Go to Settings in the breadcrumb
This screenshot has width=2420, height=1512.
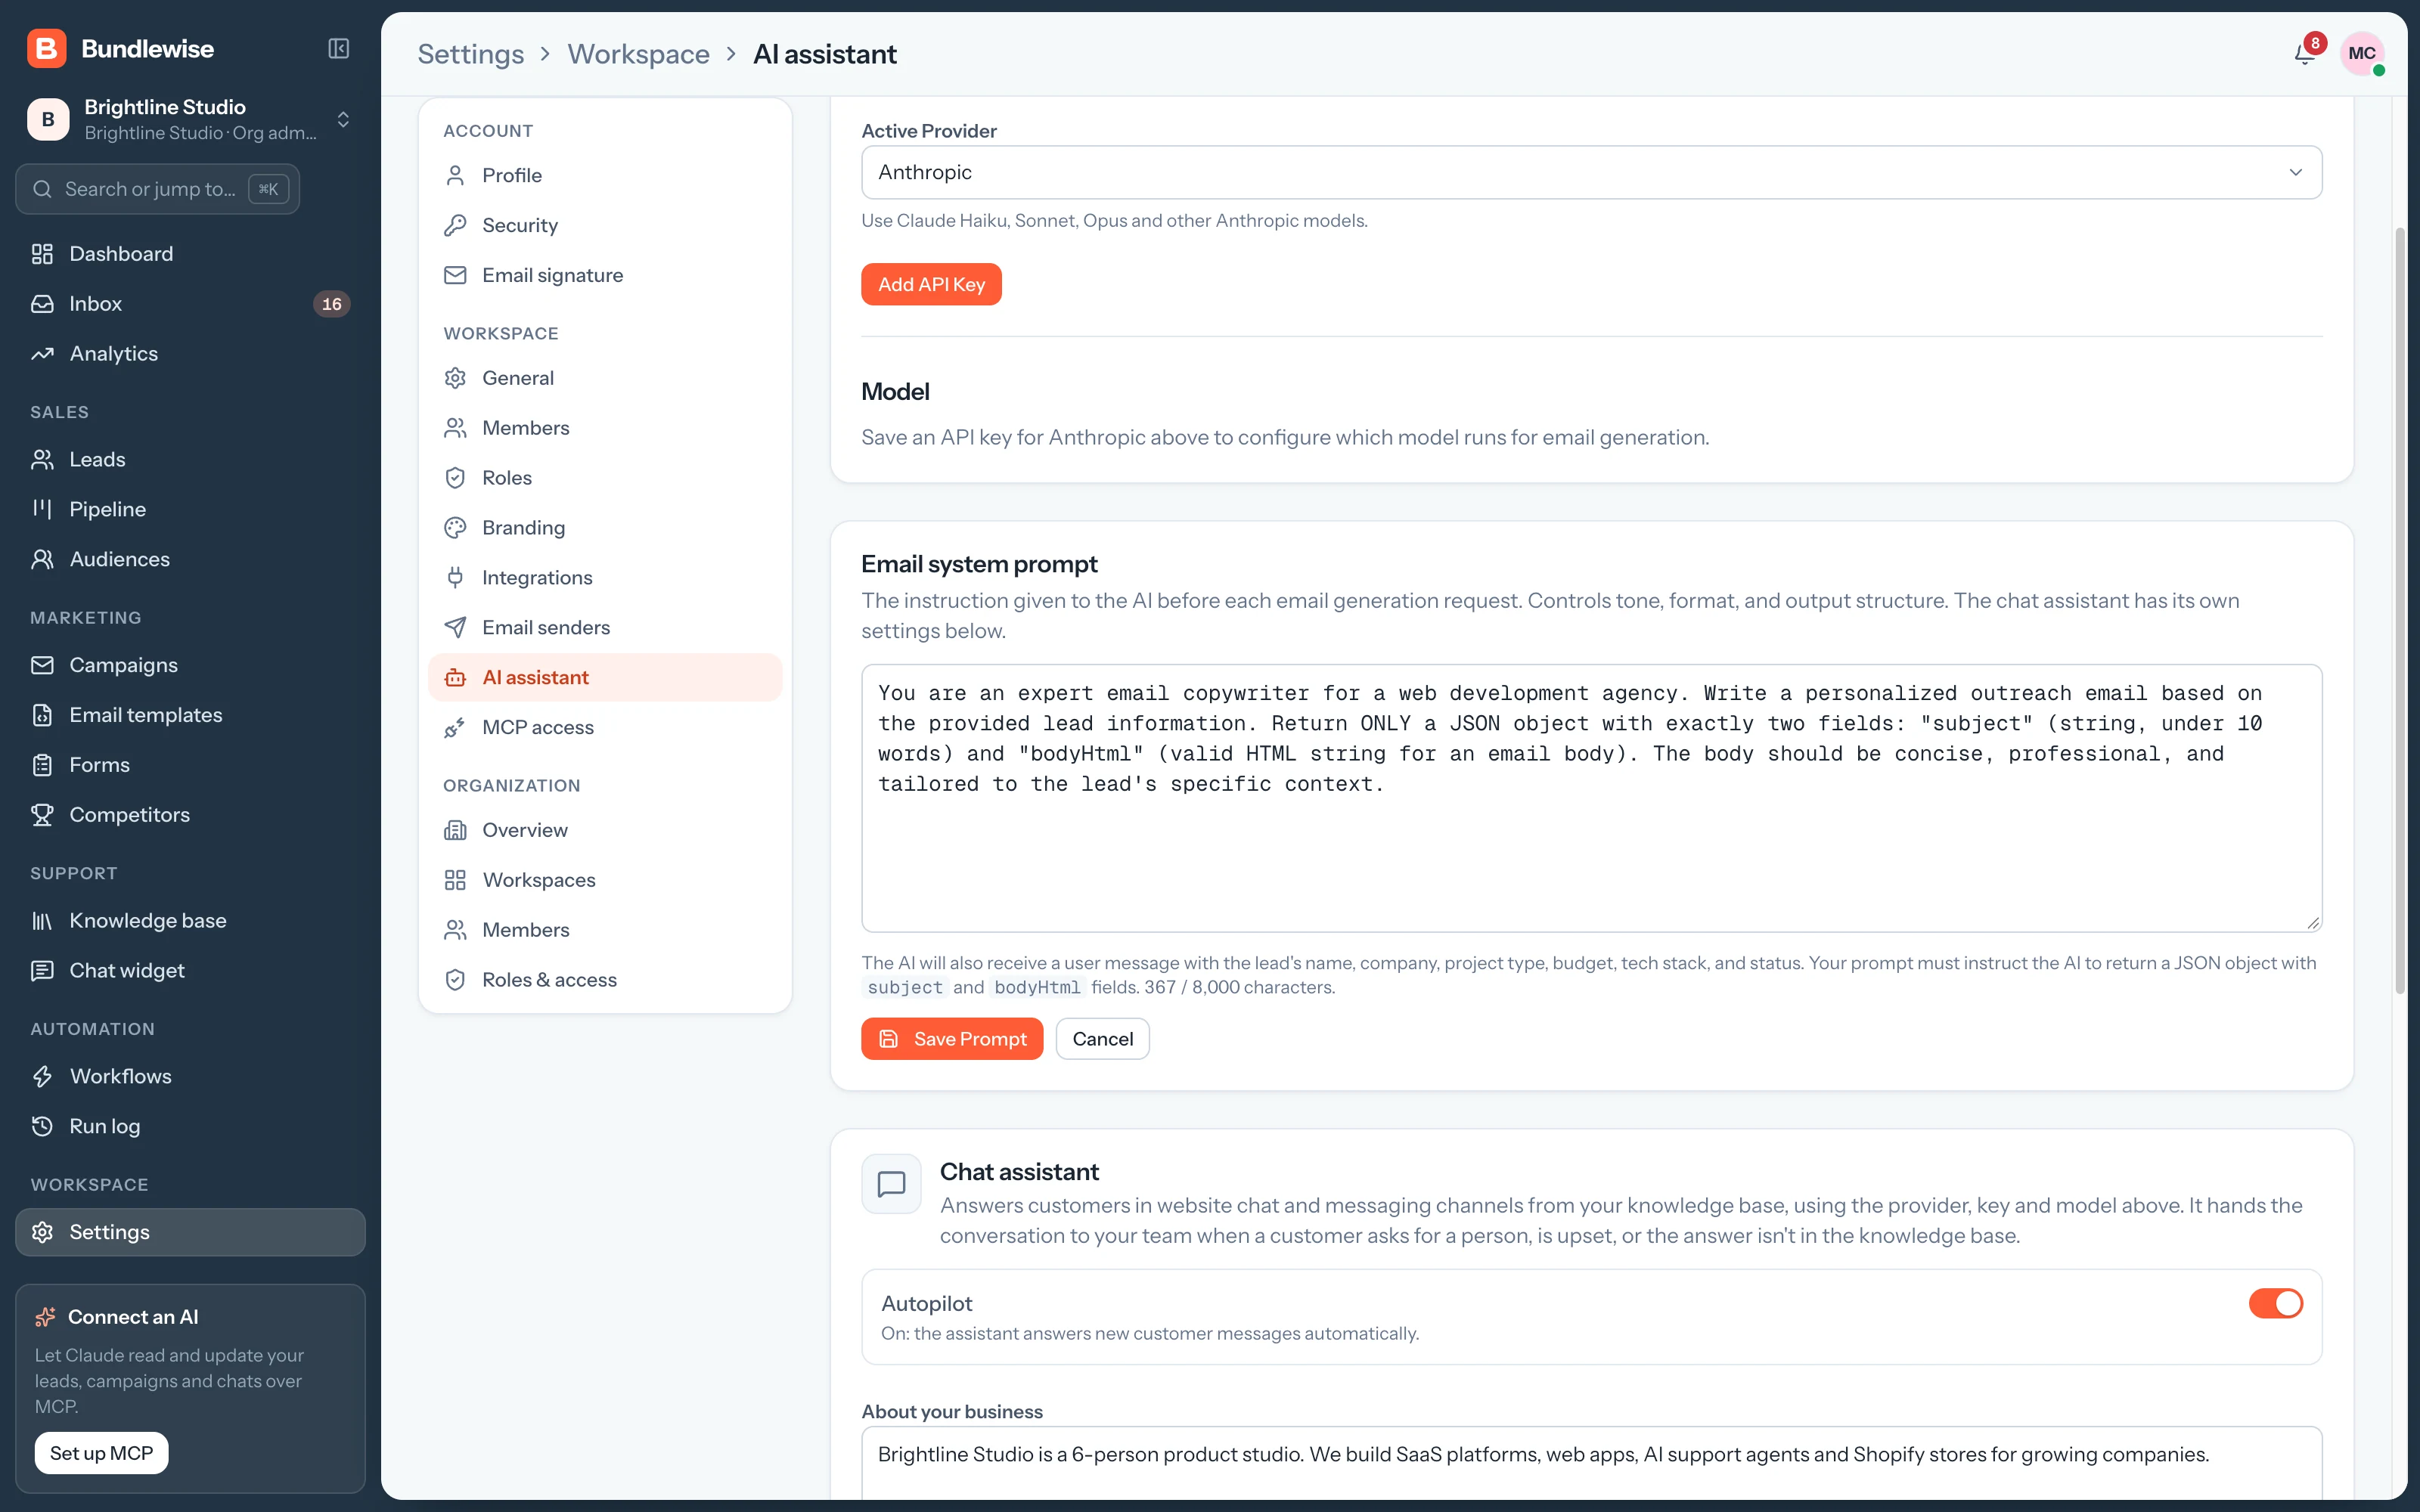(x=471, y=54)
